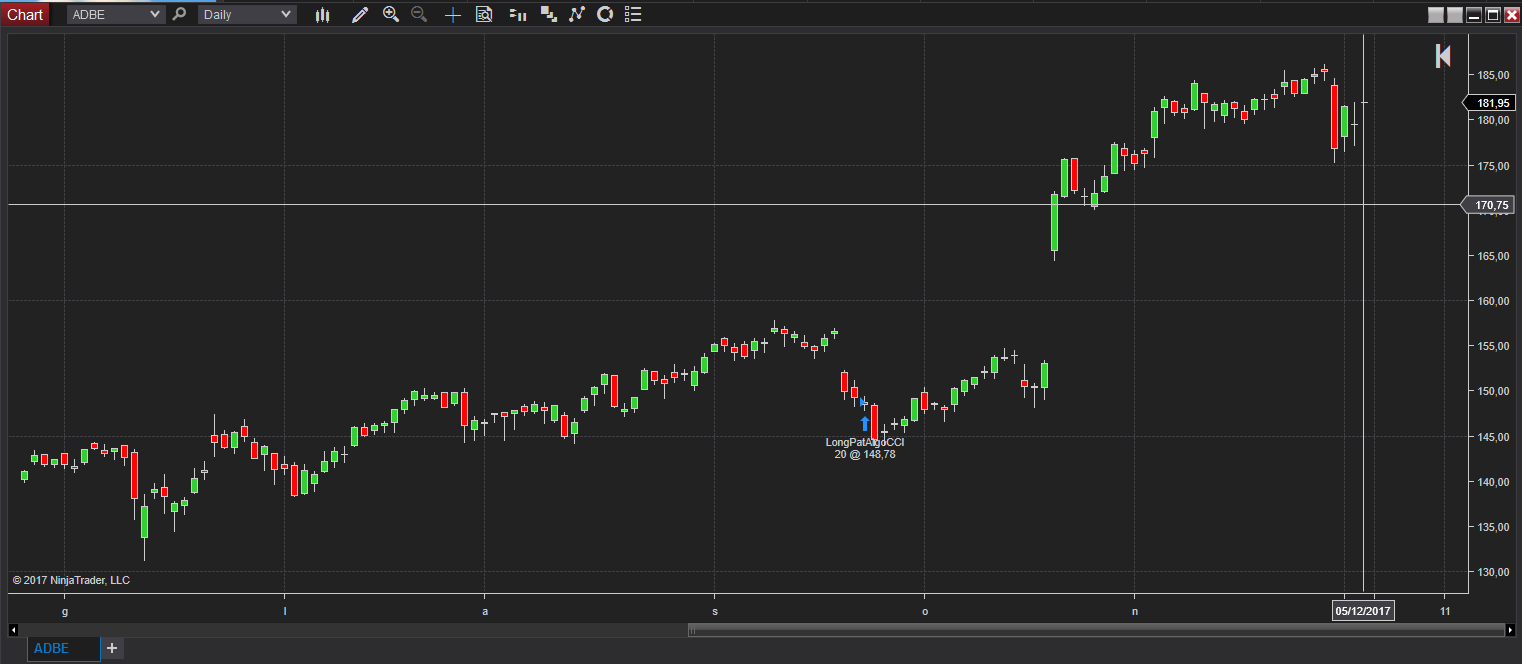Click the second gray window link button

click(1455, 15)
